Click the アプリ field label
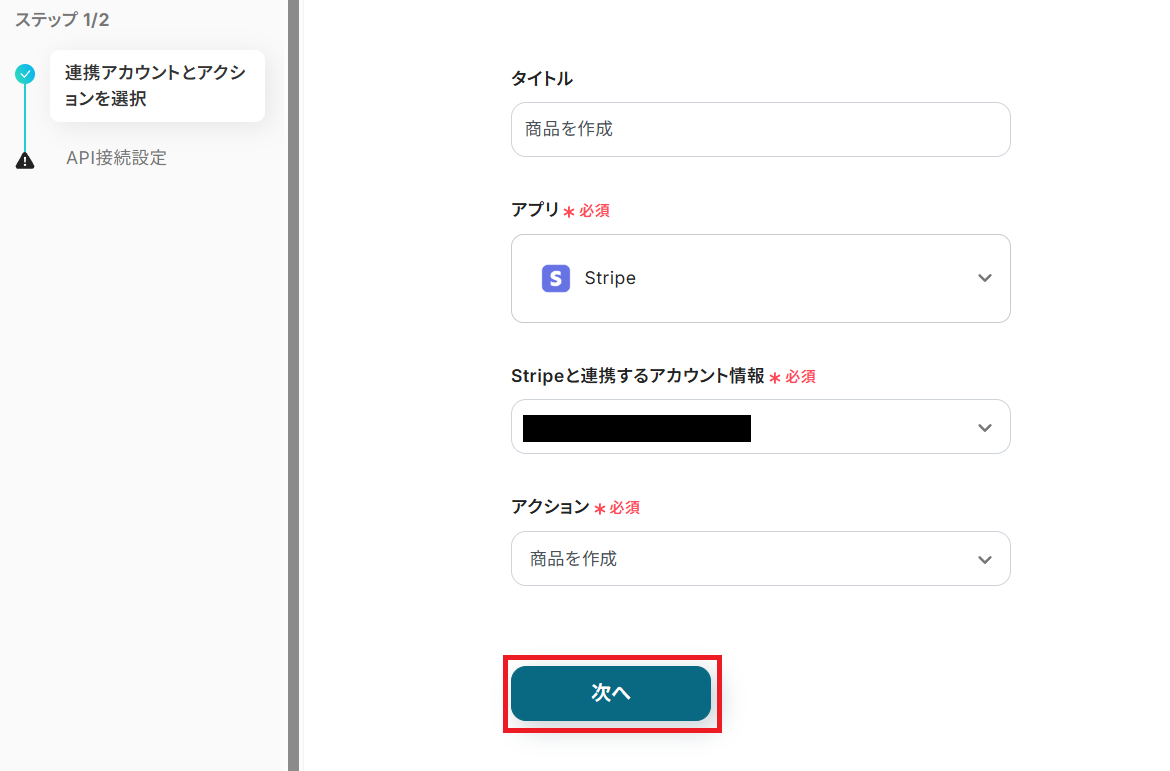1170x771 pixels. (x=535, y=210)
